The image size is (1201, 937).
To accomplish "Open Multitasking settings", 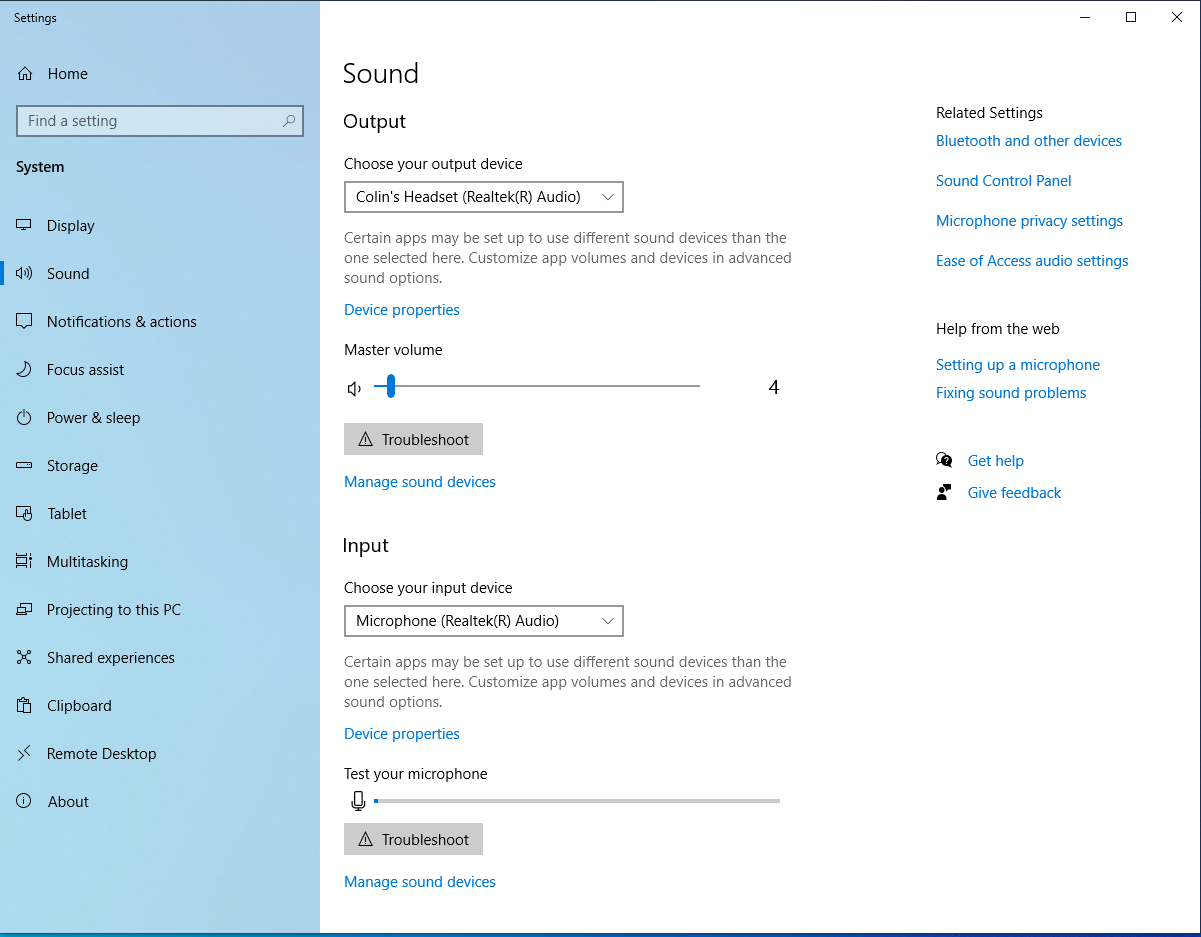I will tap(160, 562).
